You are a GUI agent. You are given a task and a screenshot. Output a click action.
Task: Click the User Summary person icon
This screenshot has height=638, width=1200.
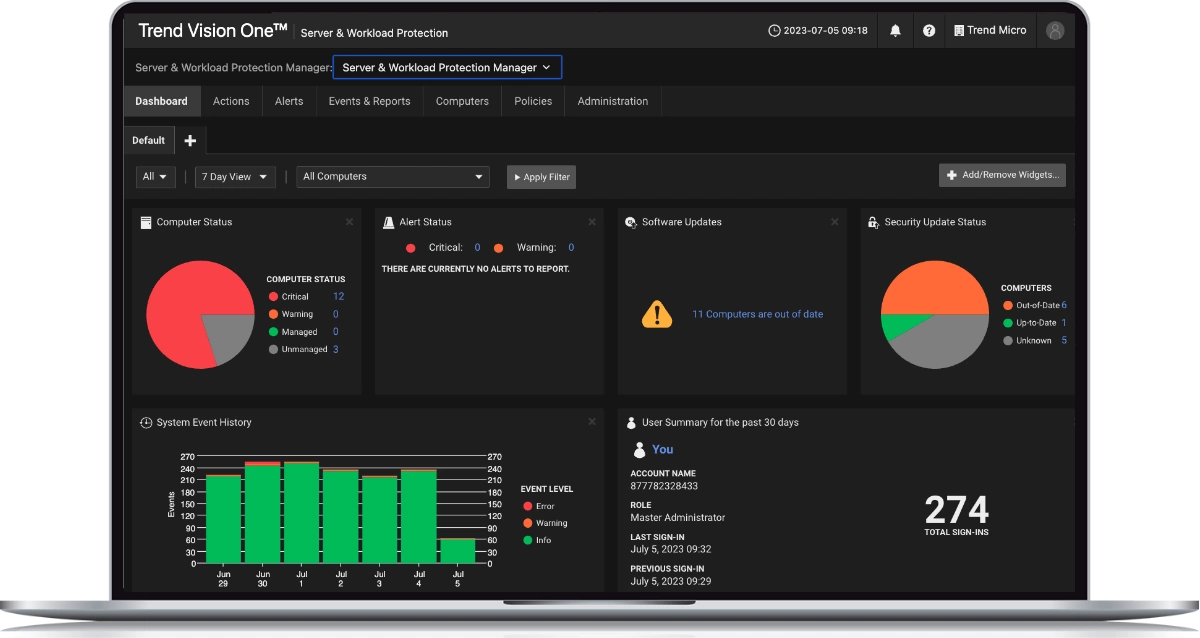pos(630,422)
